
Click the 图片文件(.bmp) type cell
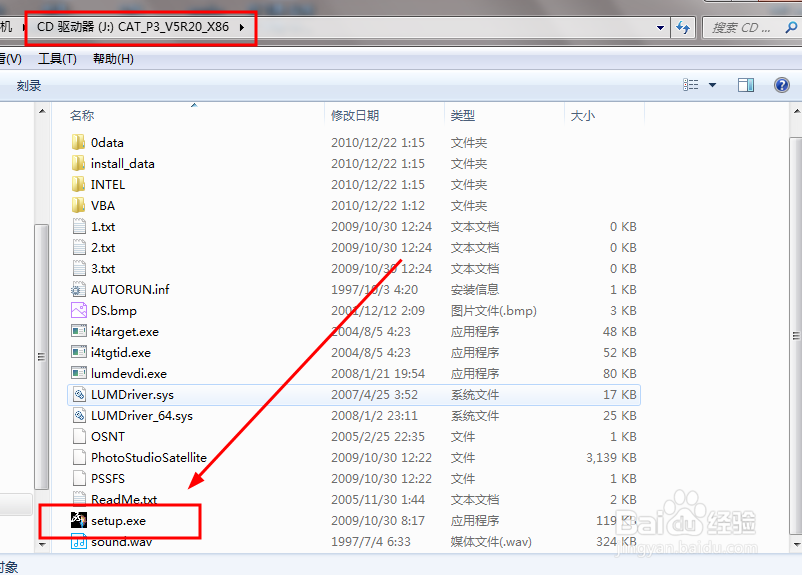[x=494, y=311]
